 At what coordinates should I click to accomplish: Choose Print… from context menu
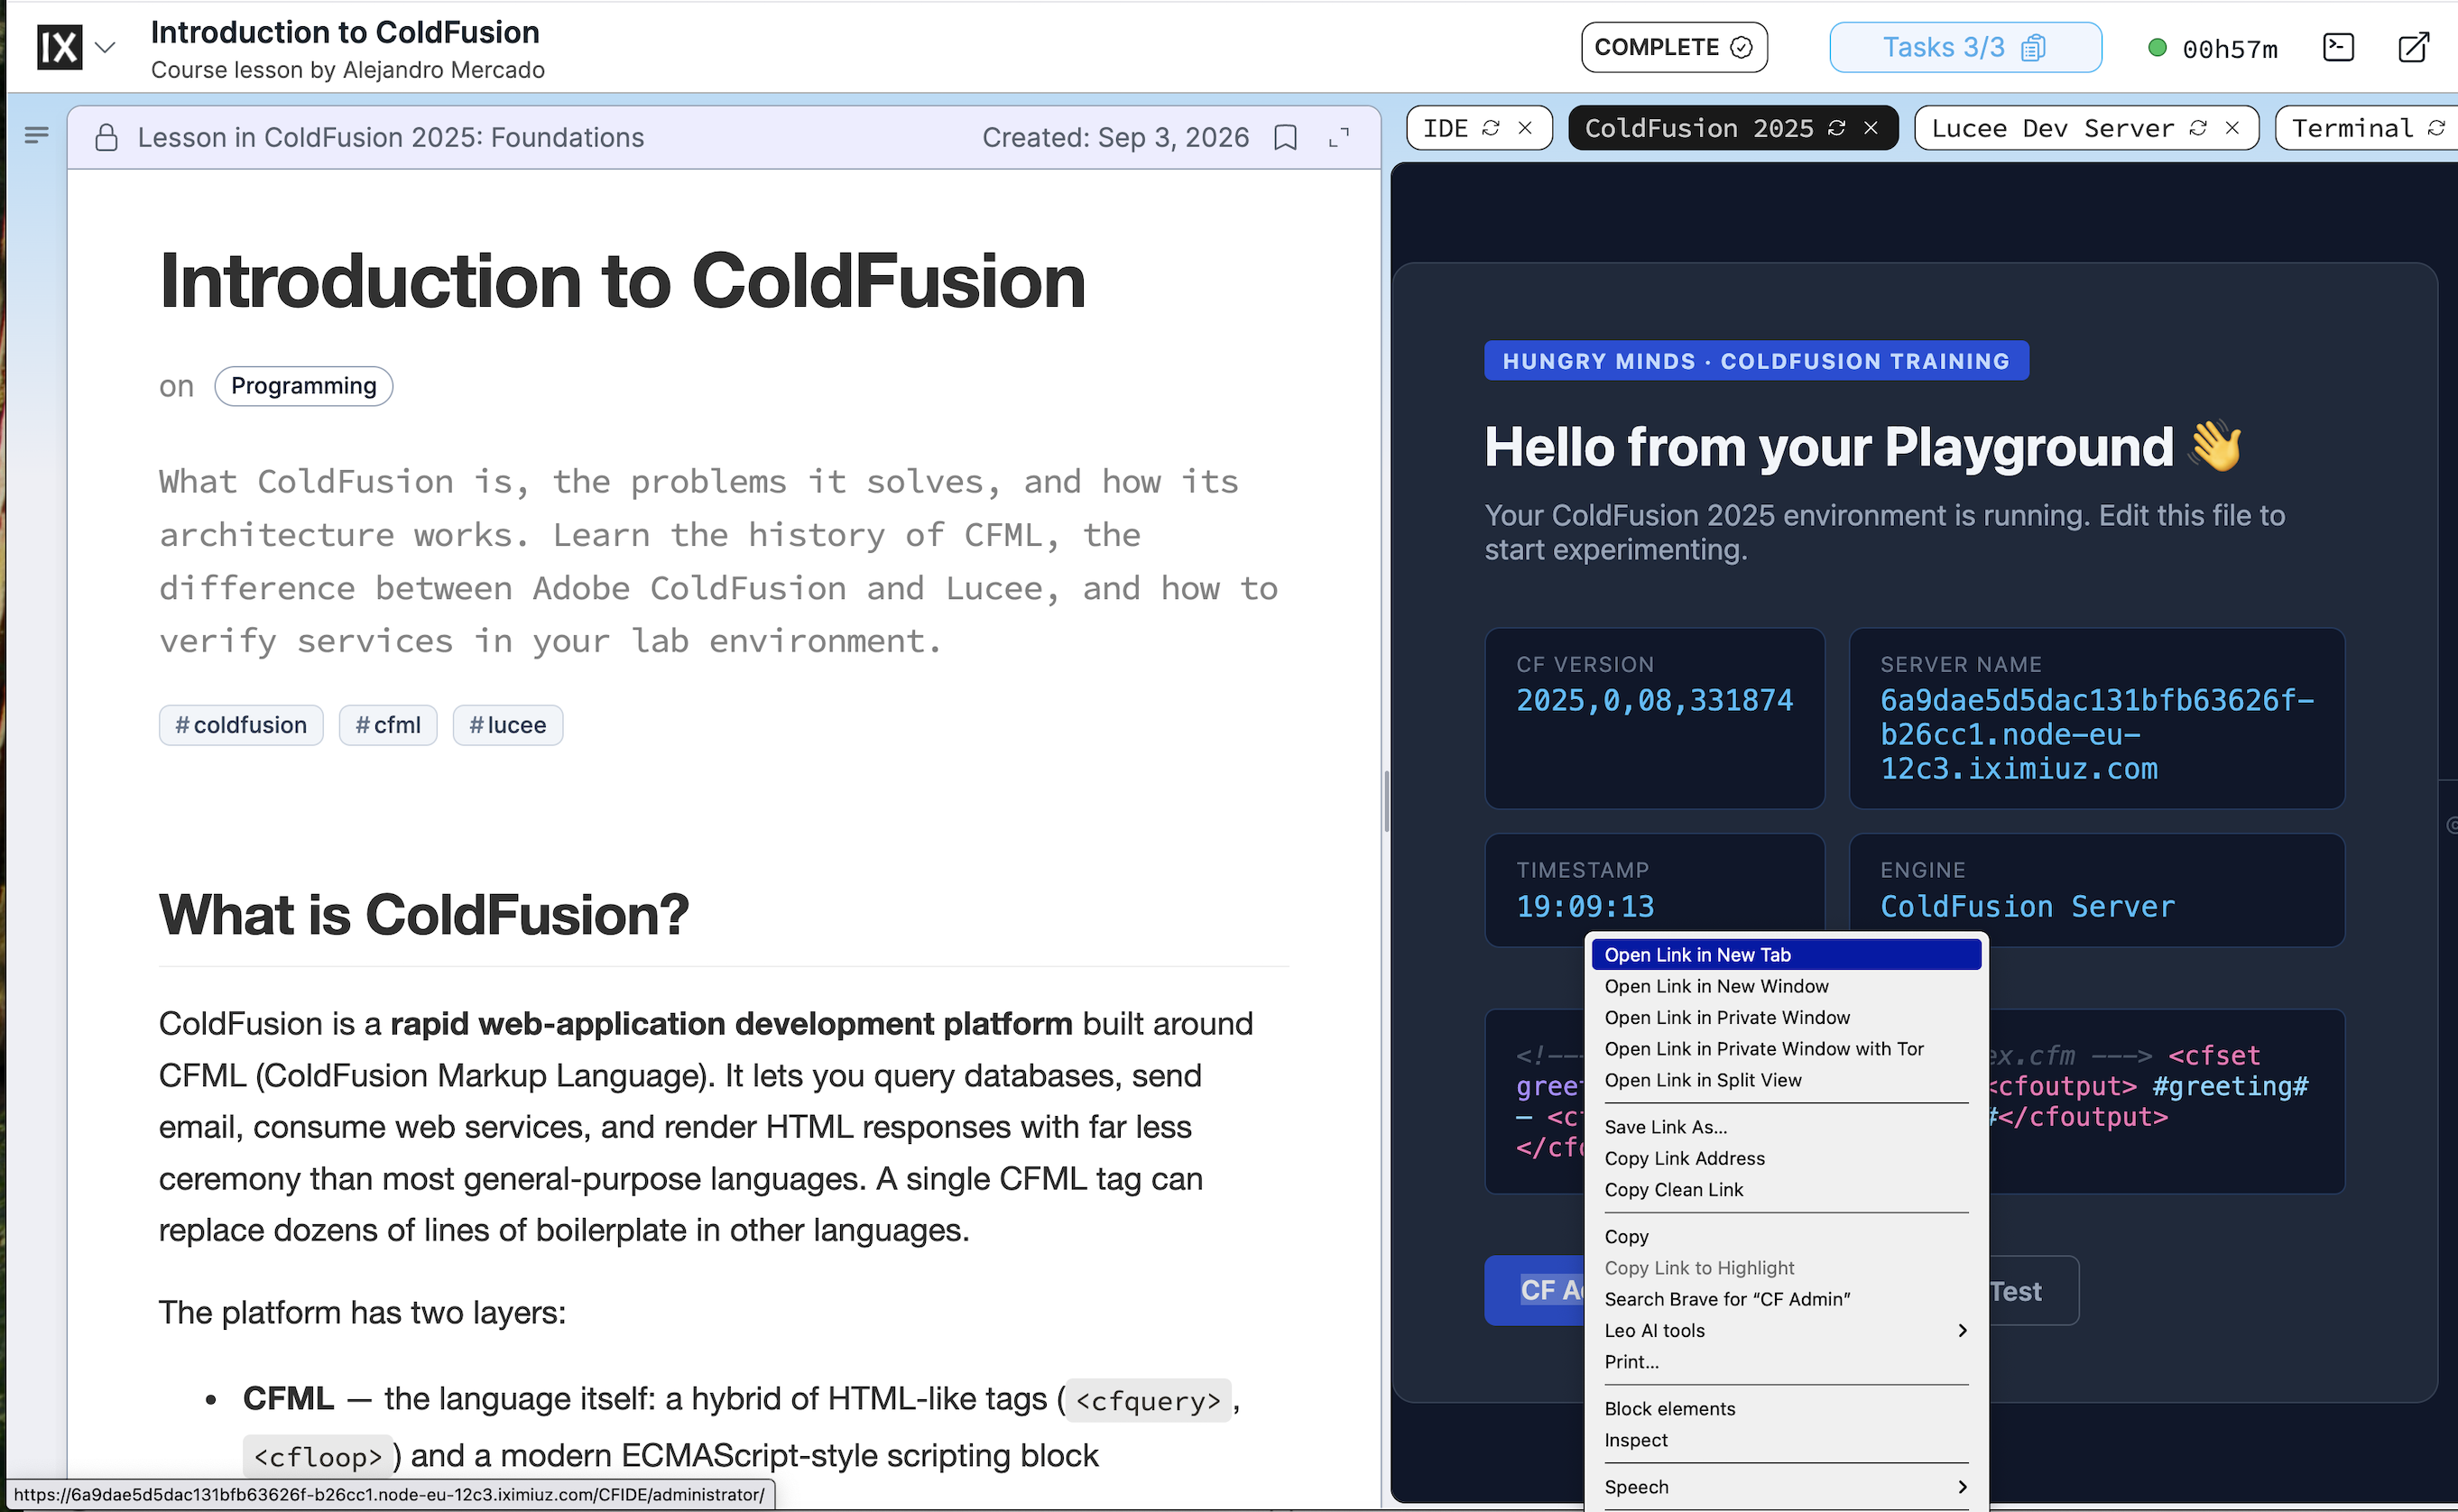point(1786,1361)
